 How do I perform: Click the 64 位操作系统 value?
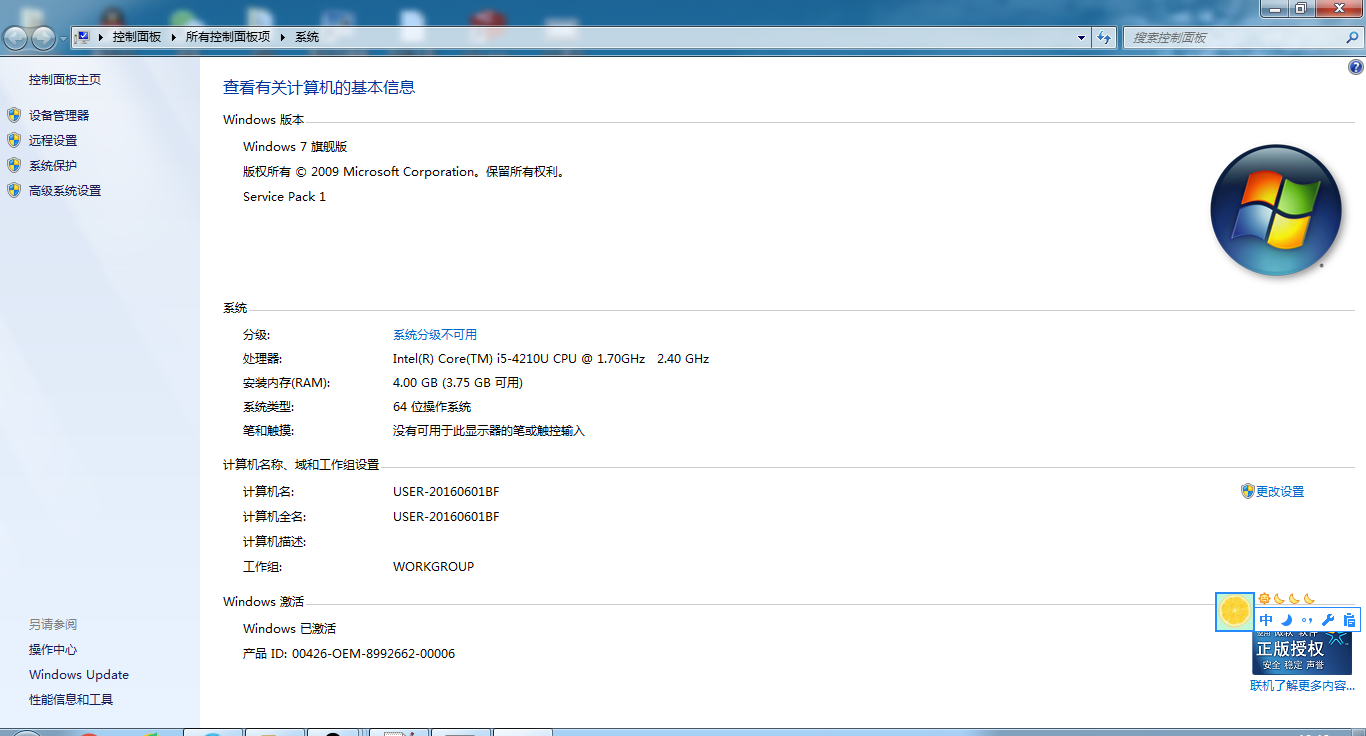pyautogui.click(x=432, y=407)
